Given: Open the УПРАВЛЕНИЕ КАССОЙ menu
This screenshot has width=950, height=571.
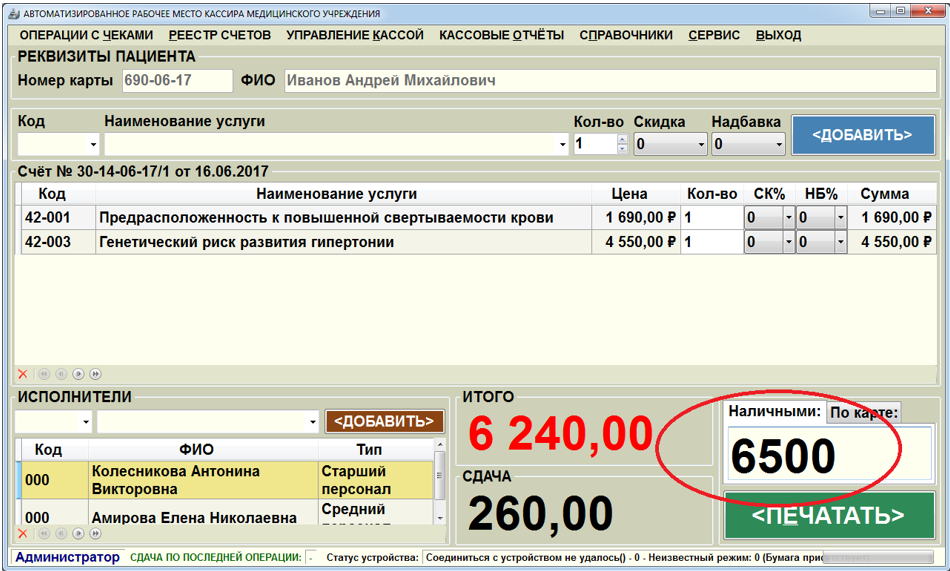Looking at the screenshot, I should click(x=355, y=35).
